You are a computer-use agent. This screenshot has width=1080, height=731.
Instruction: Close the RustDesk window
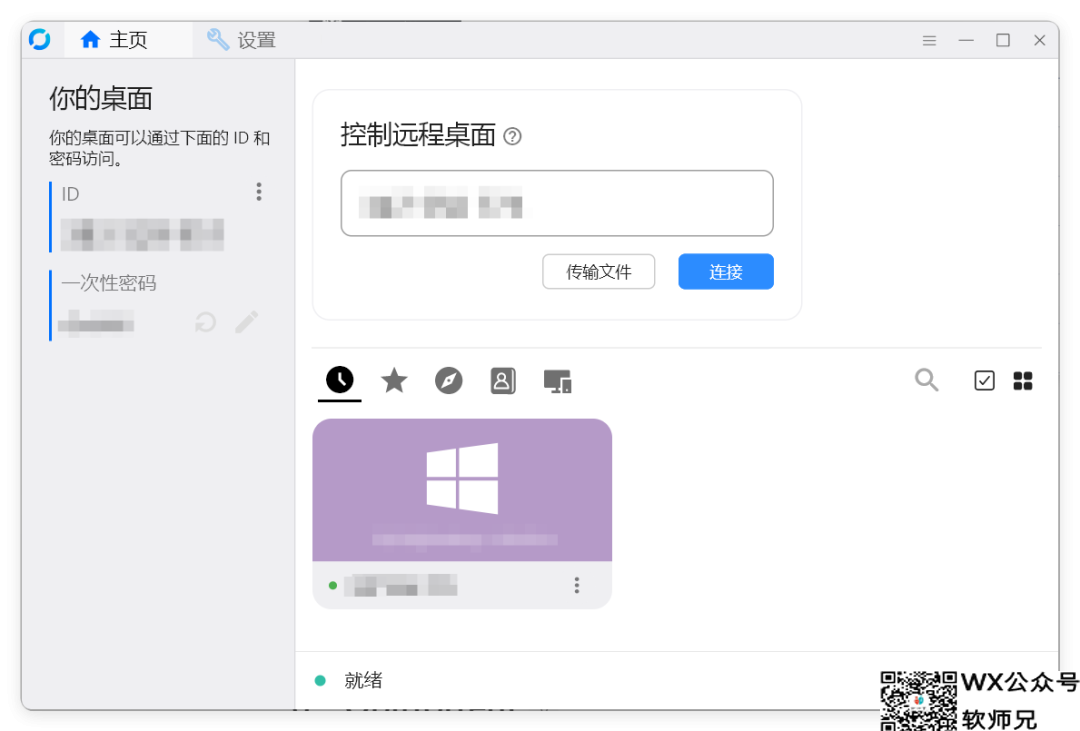1039,41
